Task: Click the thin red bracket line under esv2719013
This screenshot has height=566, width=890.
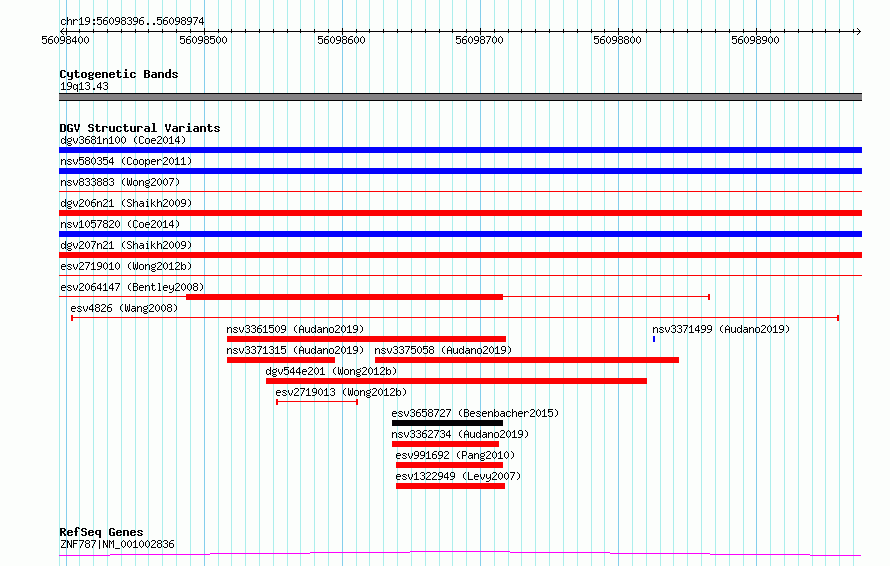Action: (x=317, y=402)
